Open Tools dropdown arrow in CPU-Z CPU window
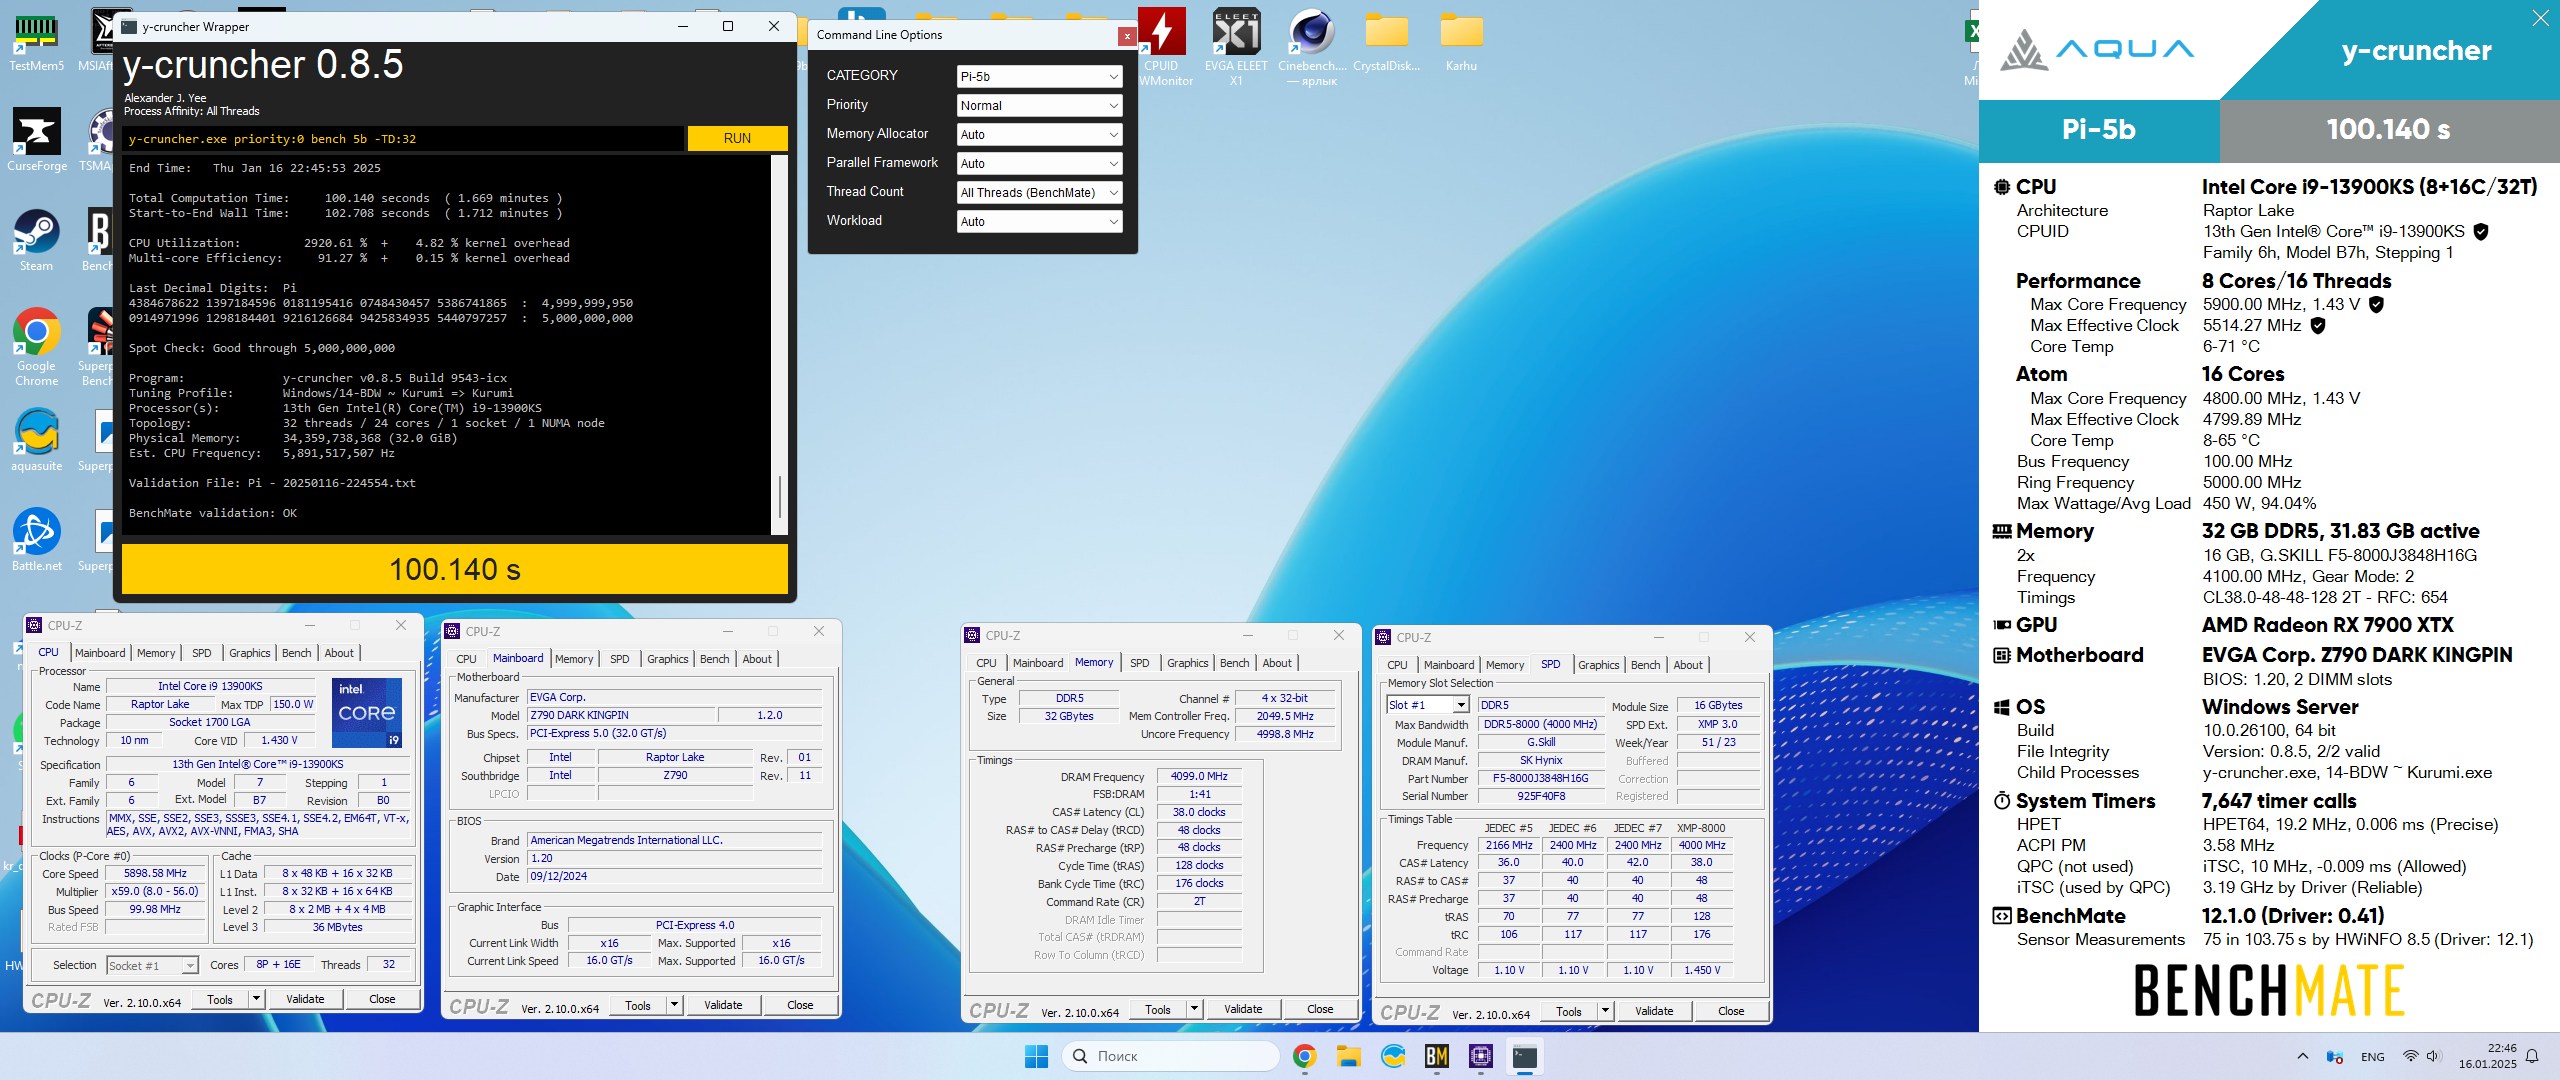Screen dimensions: 2560x1080 256,999
